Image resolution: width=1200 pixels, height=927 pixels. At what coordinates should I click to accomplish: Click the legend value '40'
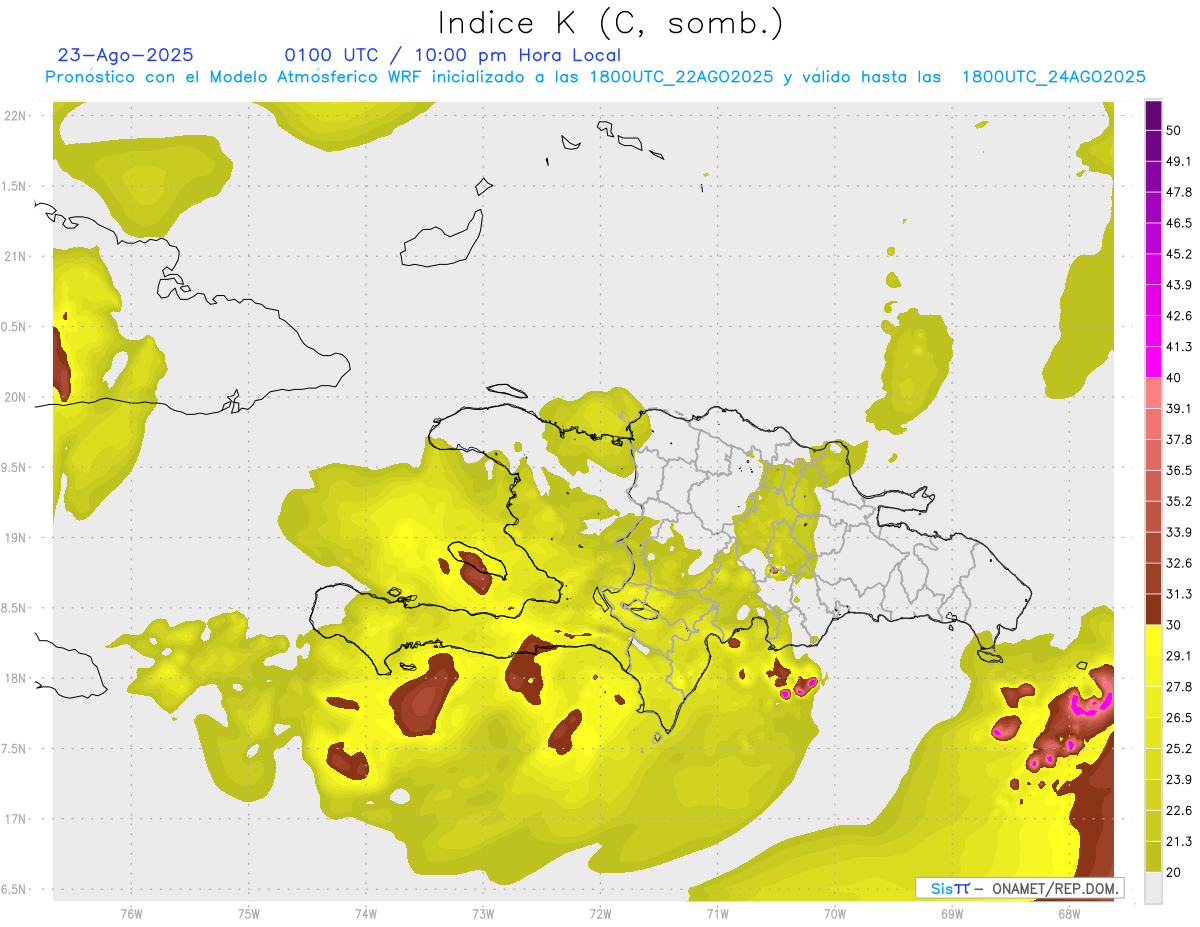click(x=1175, y=377)
